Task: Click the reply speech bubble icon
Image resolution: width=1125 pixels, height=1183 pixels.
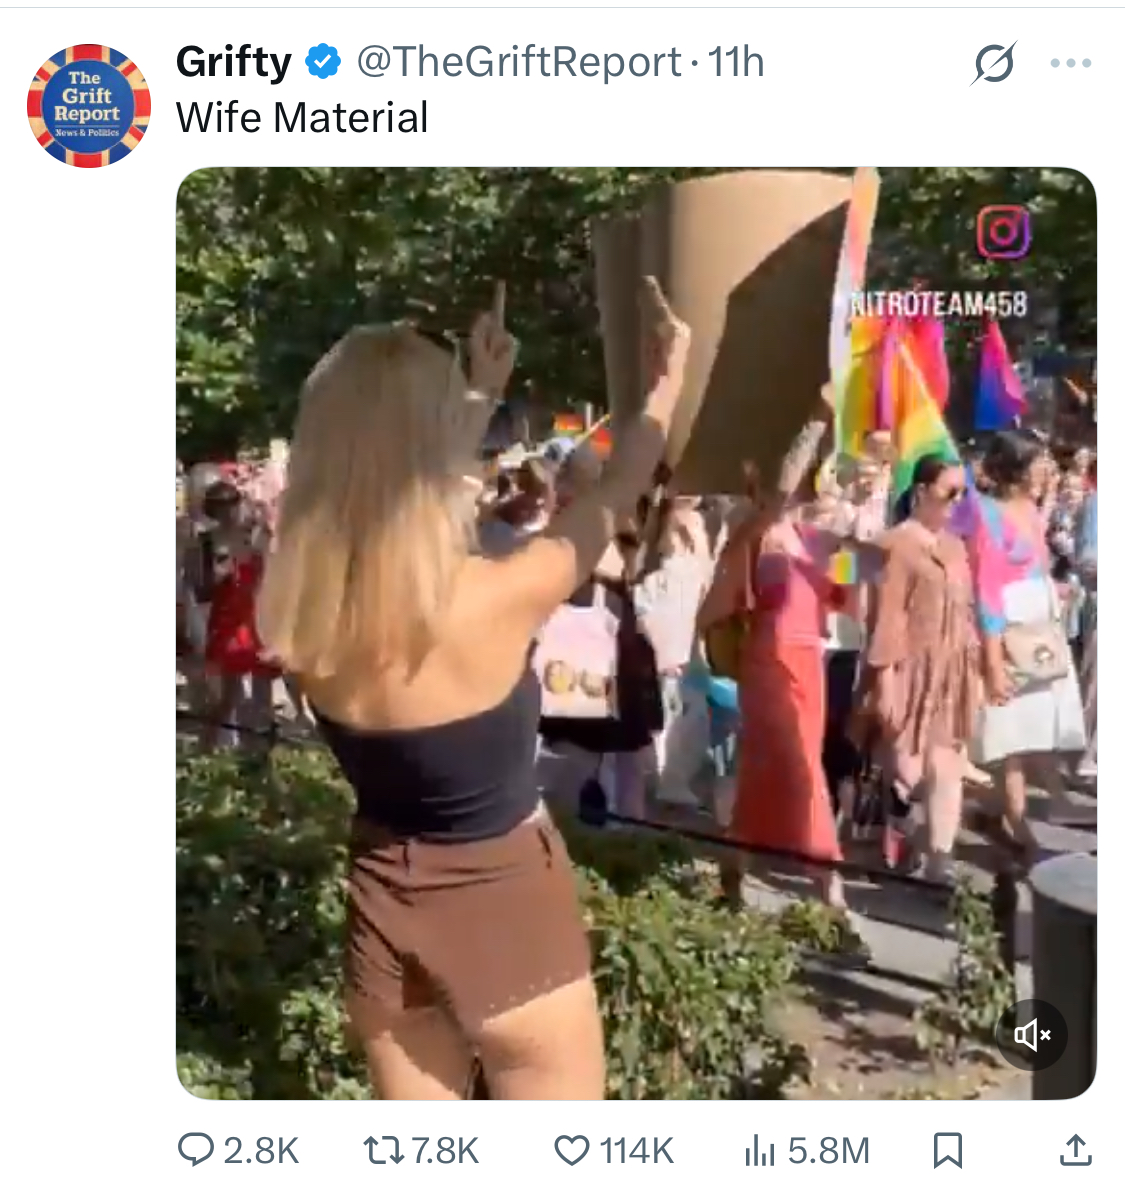Action: point(195,1151)
